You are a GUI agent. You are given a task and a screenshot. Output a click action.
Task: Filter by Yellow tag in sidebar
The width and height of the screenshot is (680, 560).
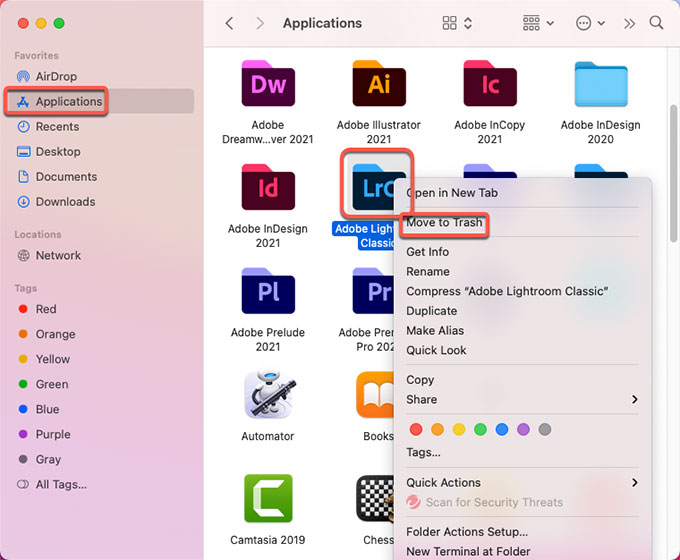coord(44,359)
